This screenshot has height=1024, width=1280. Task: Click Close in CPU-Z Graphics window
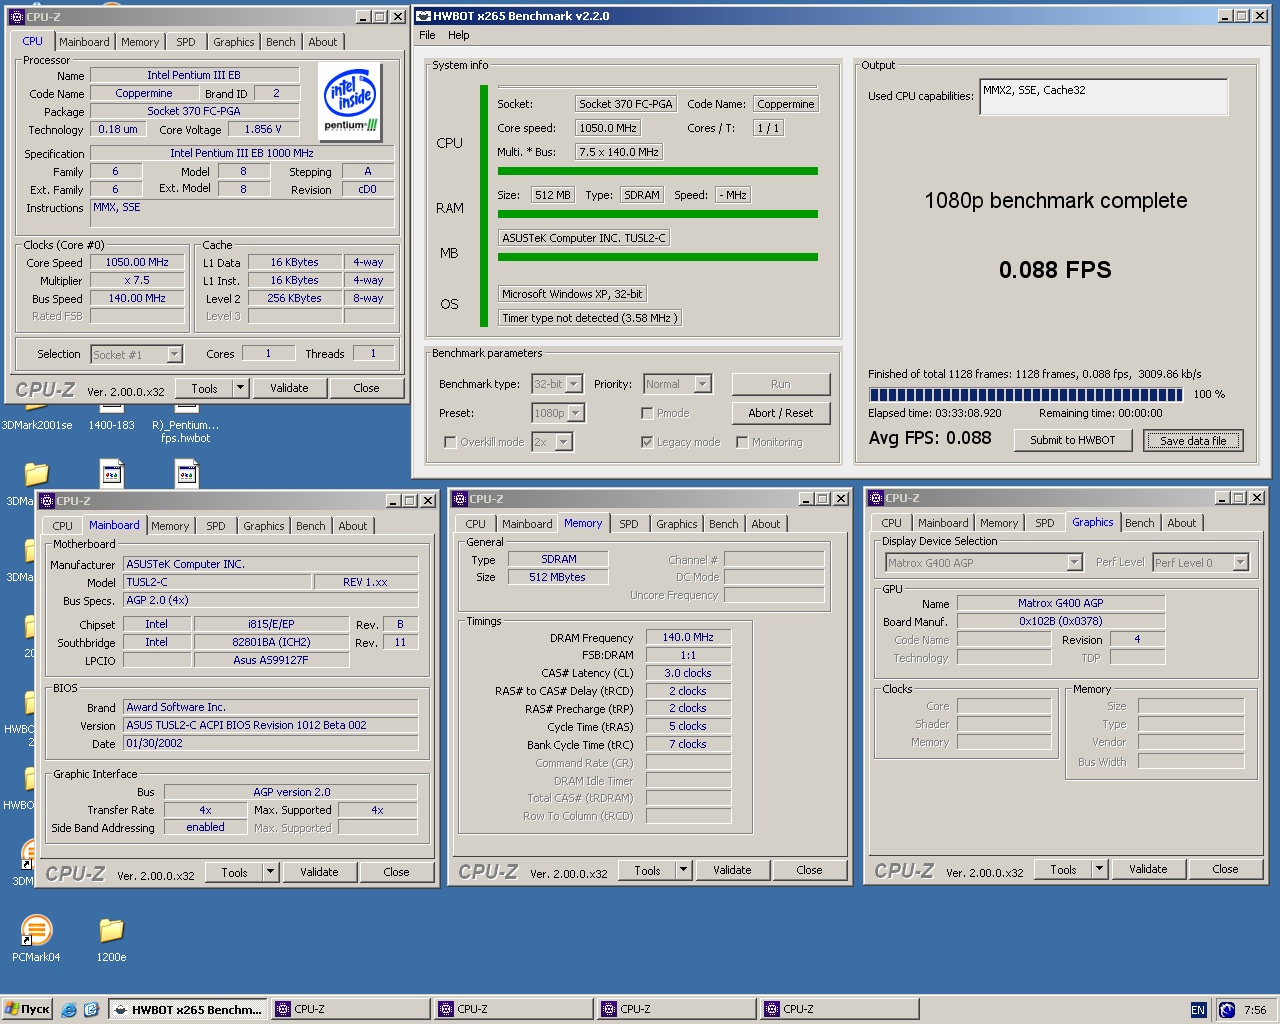(1225, 869)
